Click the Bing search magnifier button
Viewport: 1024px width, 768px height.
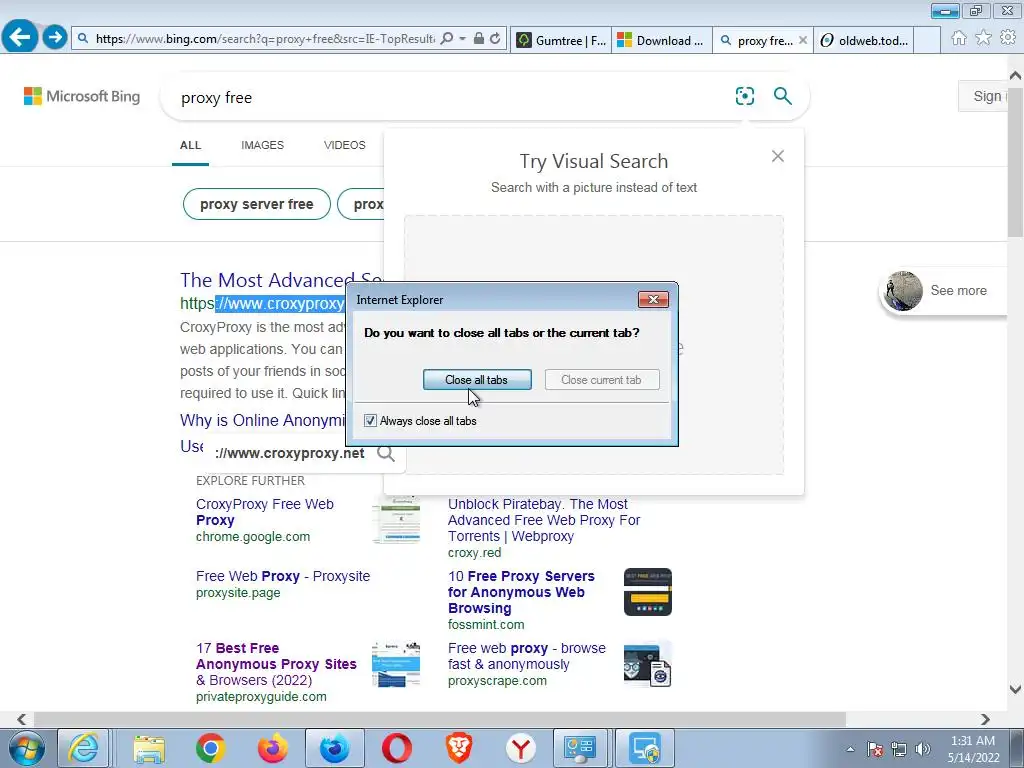[x=782, y=96]
